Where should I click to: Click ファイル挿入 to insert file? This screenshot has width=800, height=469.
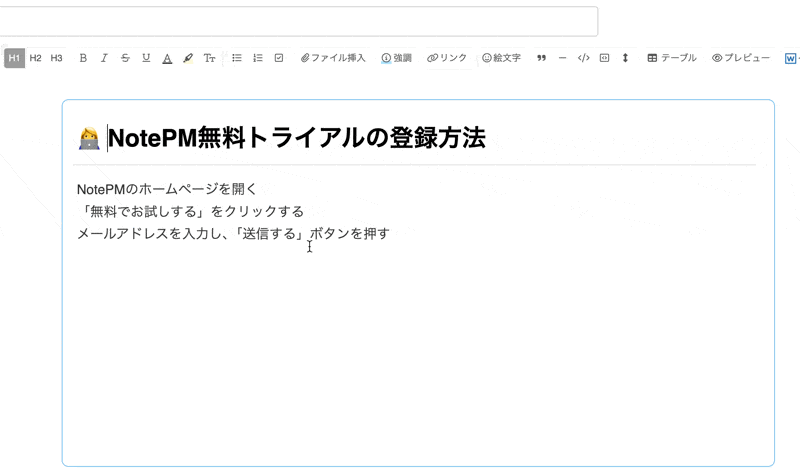[x=333, y=58]
